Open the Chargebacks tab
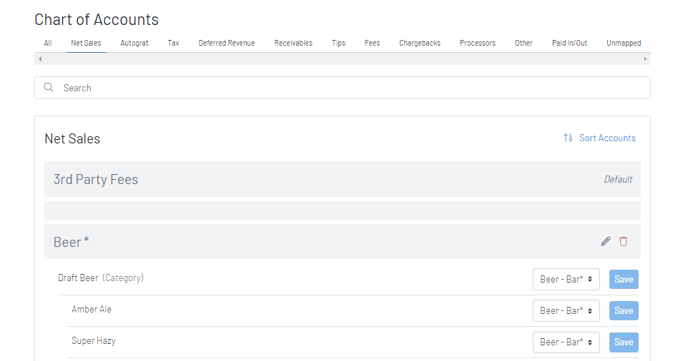 click(419, 43)
